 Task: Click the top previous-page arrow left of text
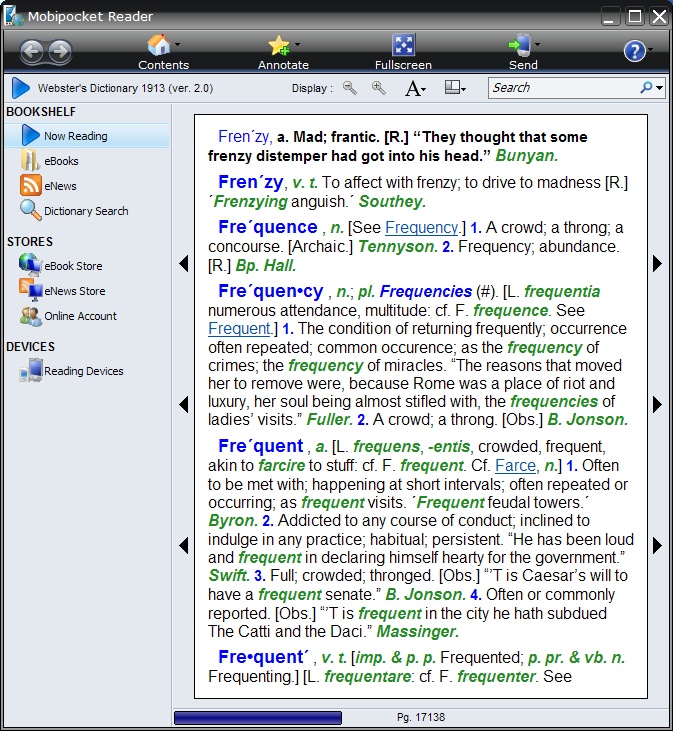tap(184, 264)
